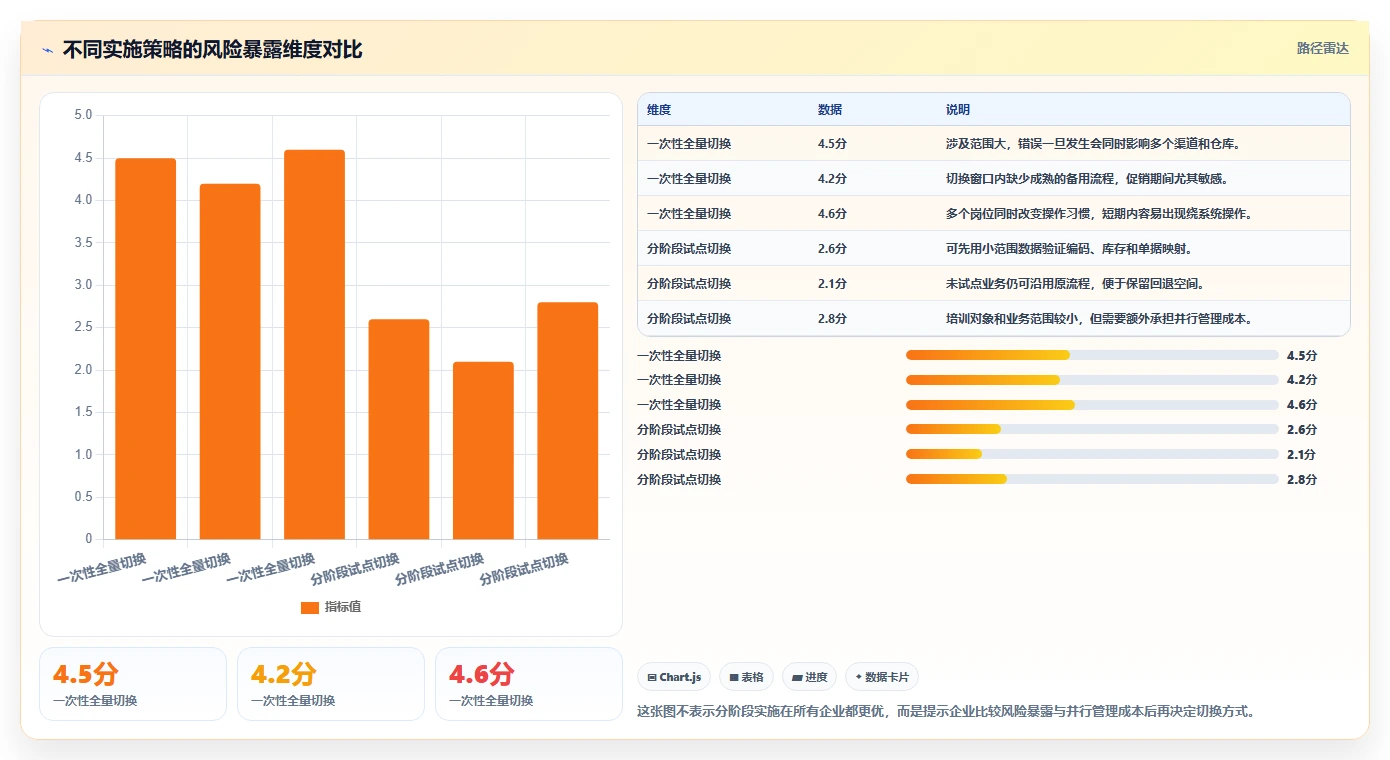Click the 4.6分 cell in the table
Viewport: 1390px width, 760px height.
click(x=832, y=214)
